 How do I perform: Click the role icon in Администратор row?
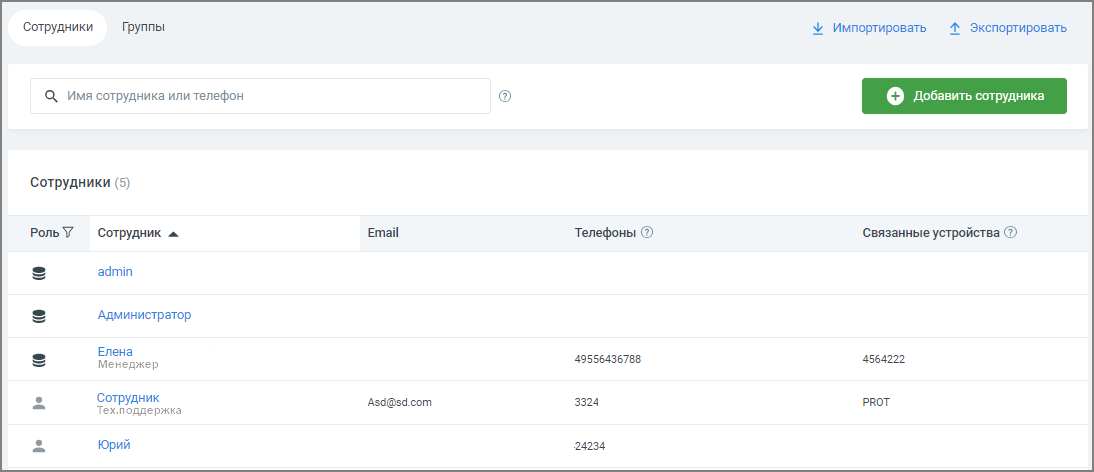[39, 317]
